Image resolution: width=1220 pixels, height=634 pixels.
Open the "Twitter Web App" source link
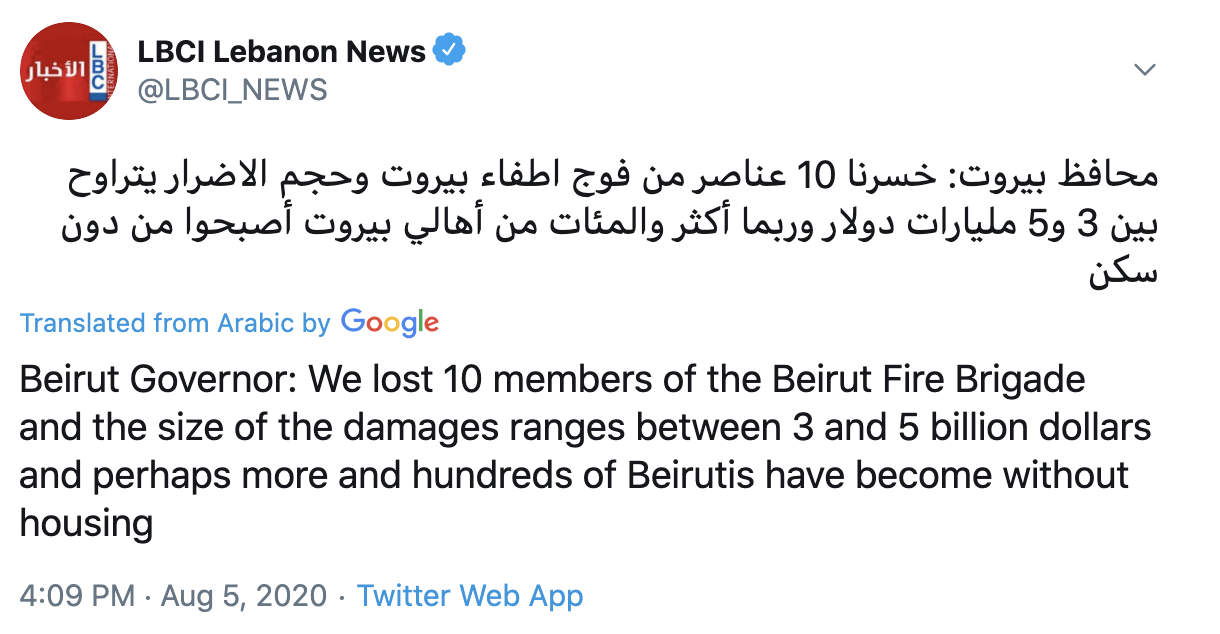coord(470,597)
